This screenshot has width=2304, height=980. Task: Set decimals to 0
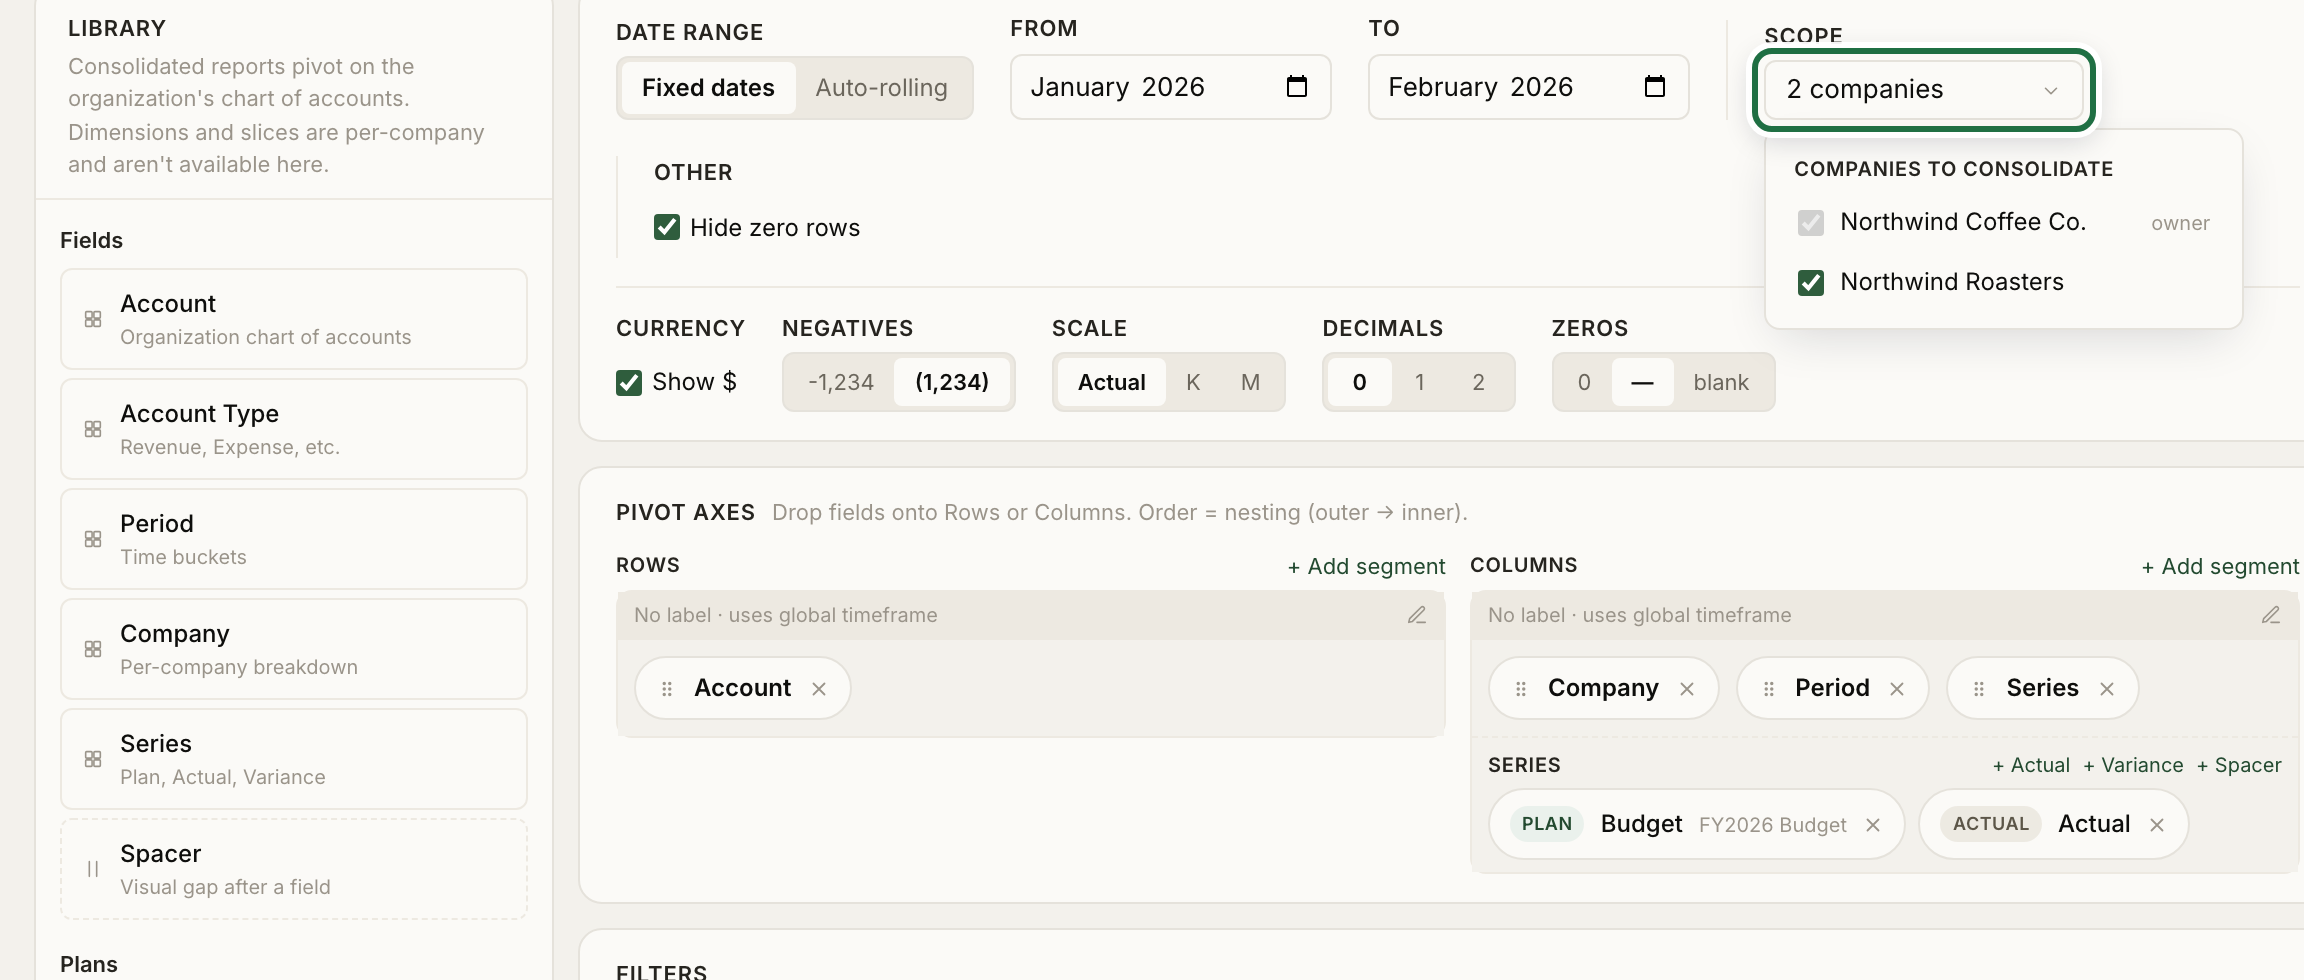pos(1360,382)
